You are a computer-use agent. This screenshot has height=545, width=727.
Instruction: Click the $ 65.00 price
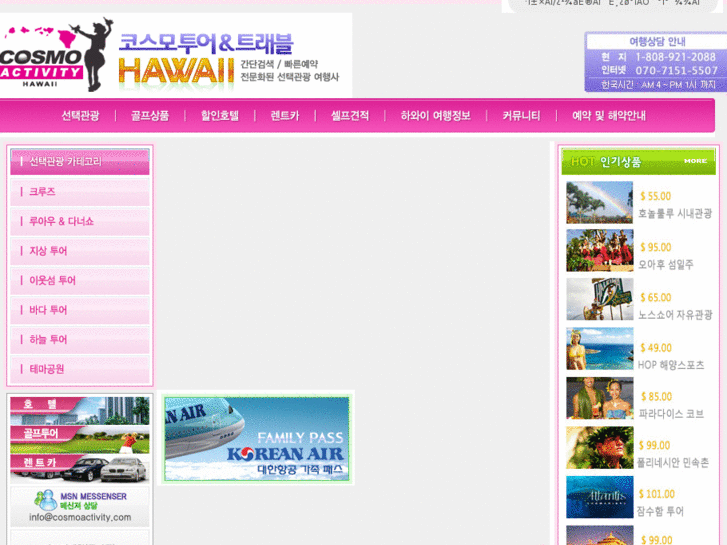[x=656, y=297]
